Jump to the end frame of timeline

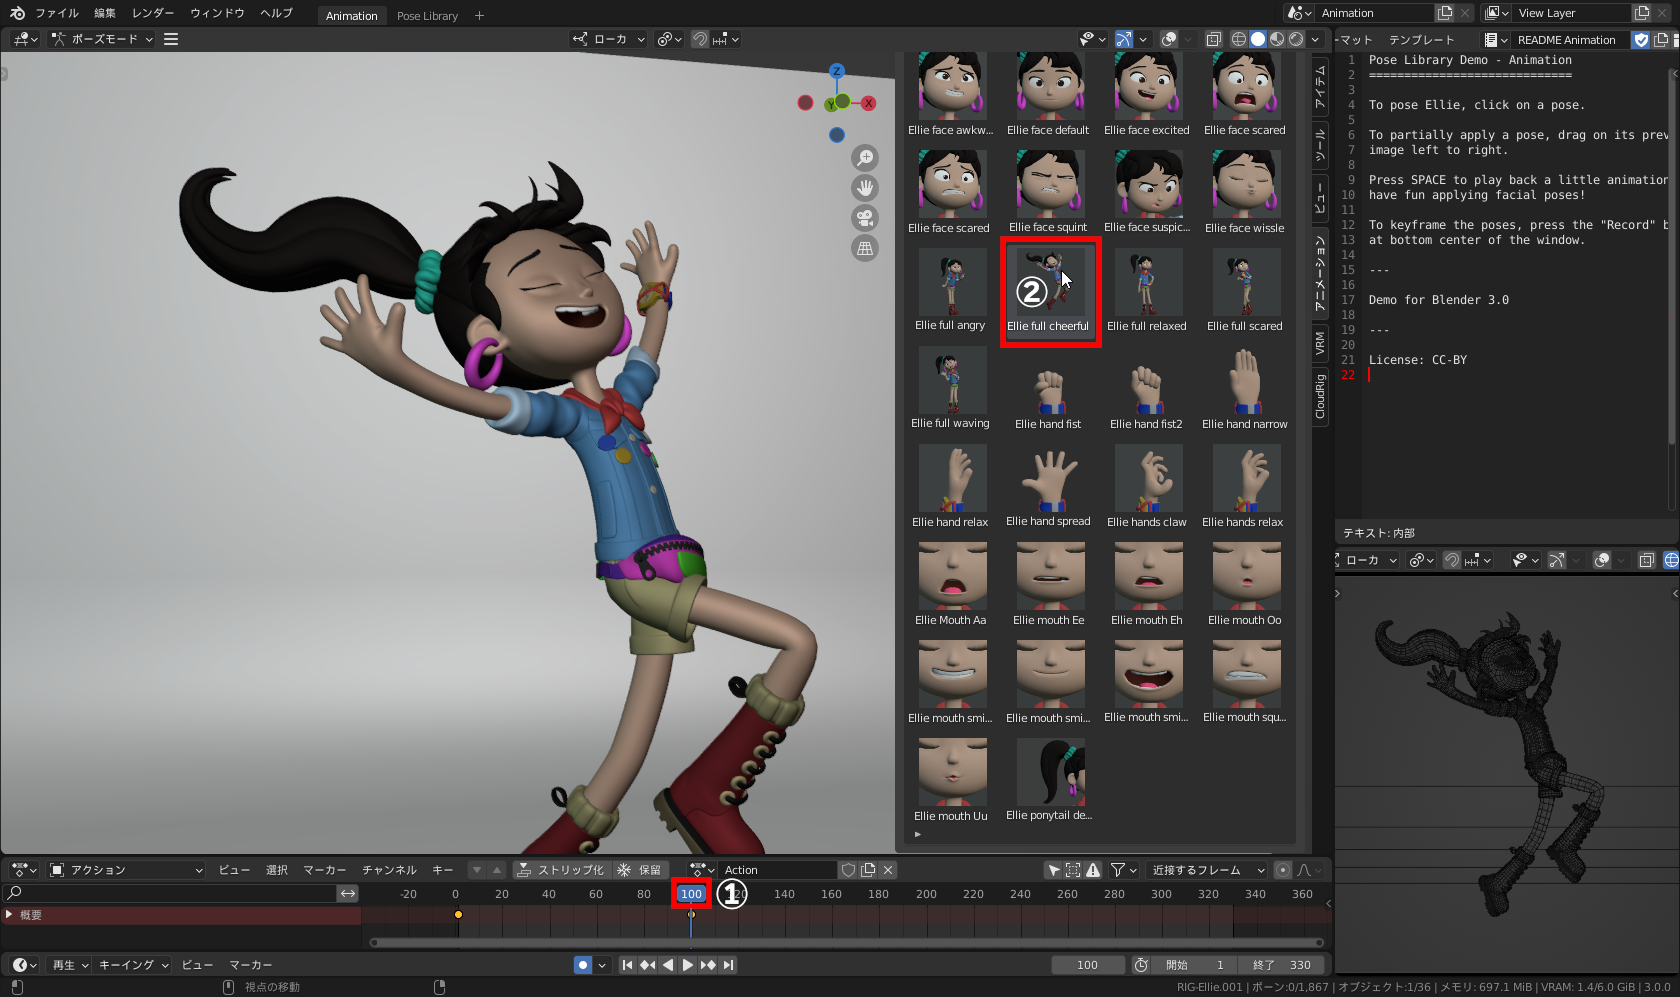(x=729, y=965)
